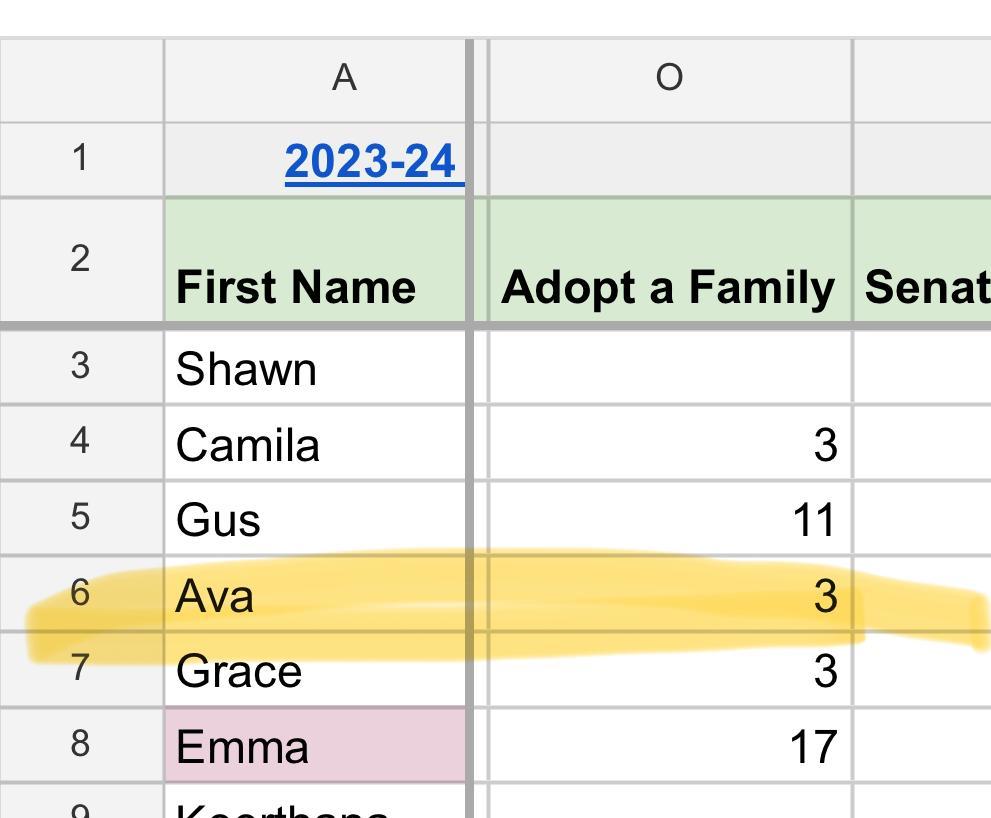991x818 pixels.
Task: Select the cell containing Camila
Action: pos(315,443)
